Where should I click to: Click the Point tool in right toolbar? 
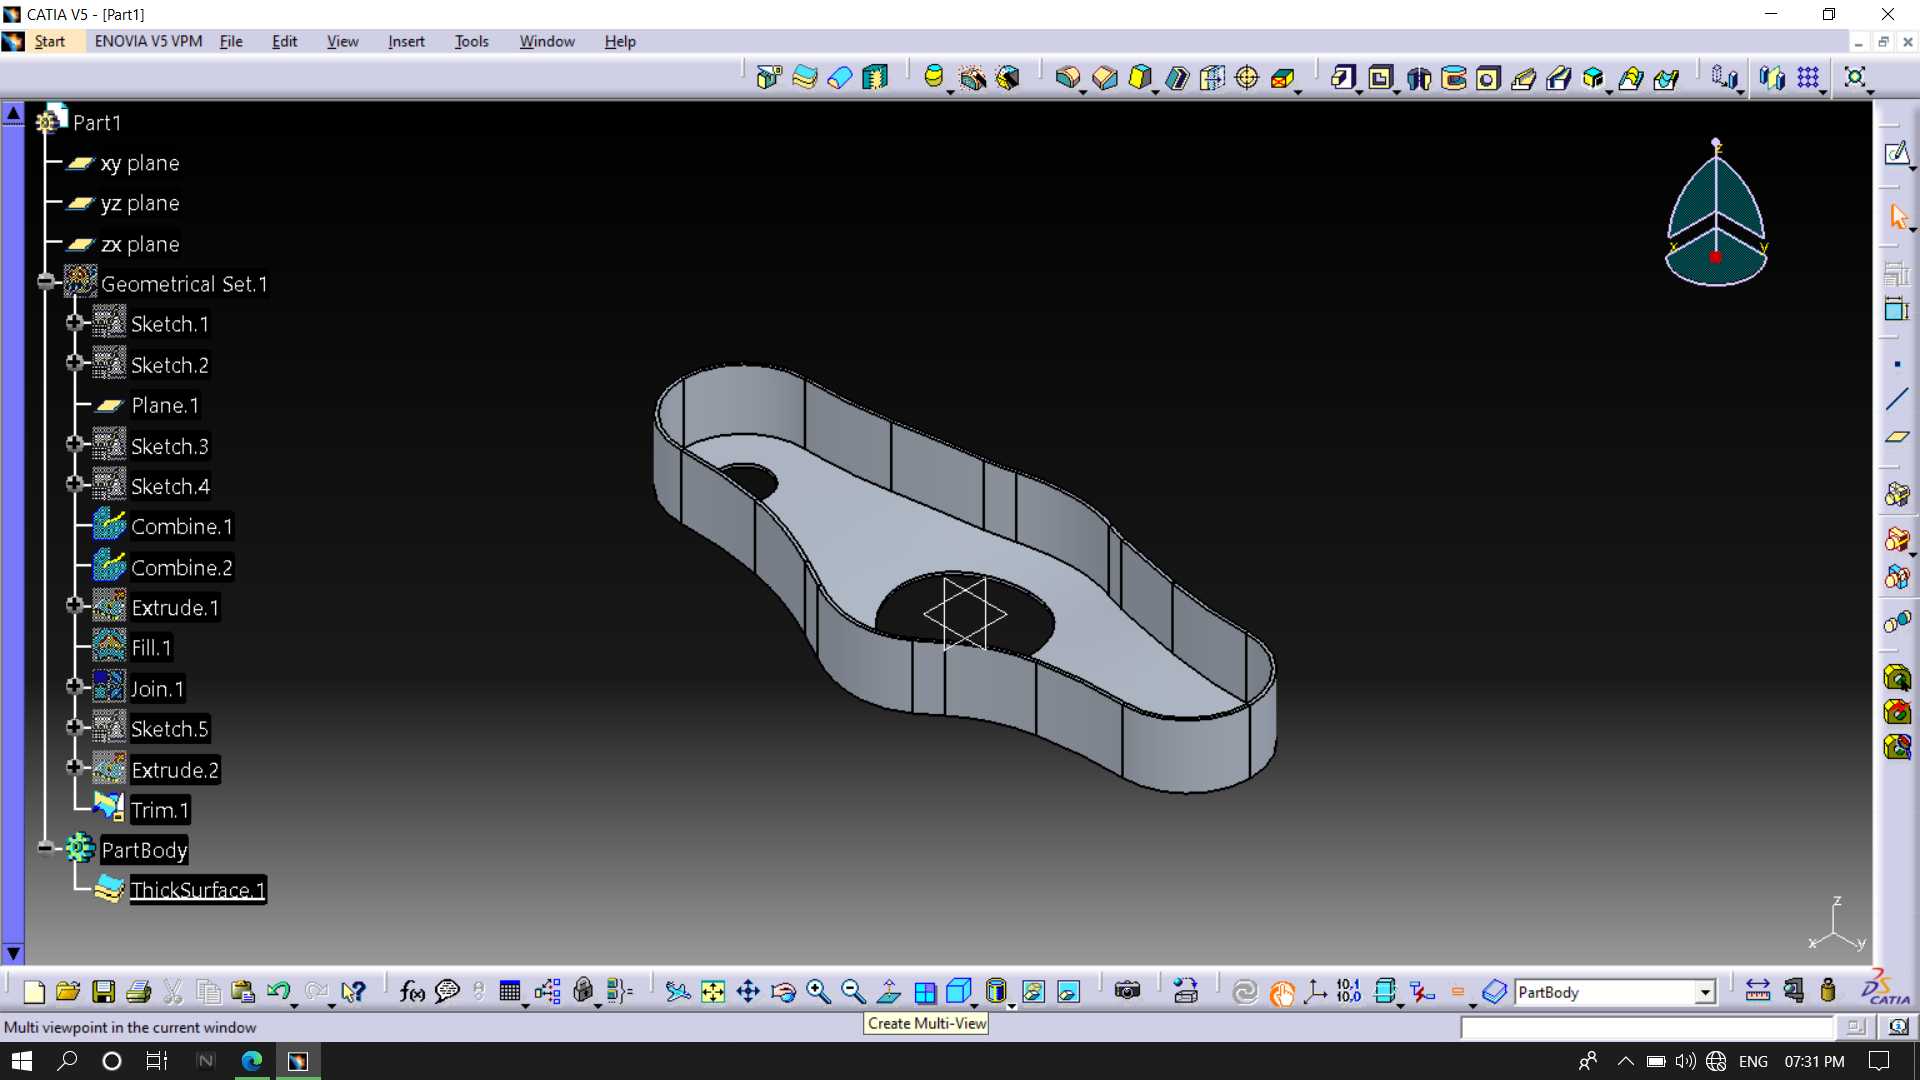1897,364
